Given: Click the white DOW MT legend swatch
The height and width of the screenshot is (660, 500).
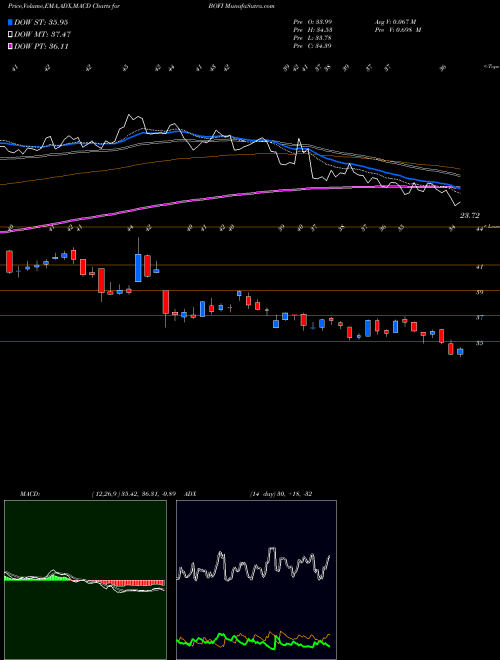Looking at the screenshot, I should click(10, 34).
